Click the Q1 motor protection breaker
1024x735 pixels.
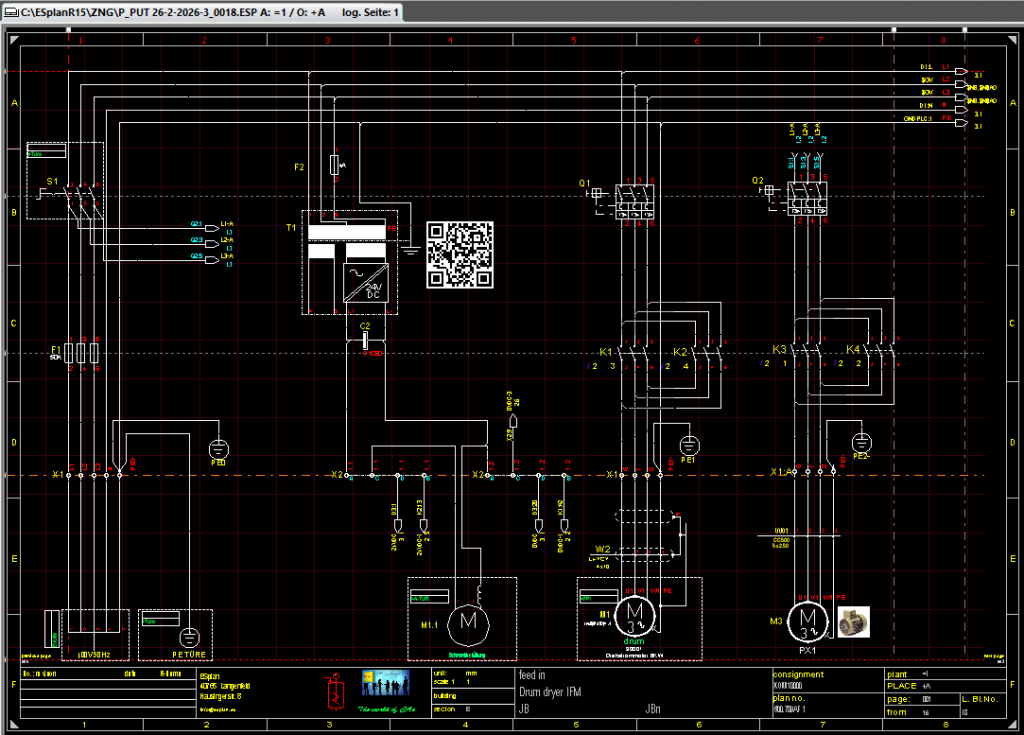(x=634, y=199)
